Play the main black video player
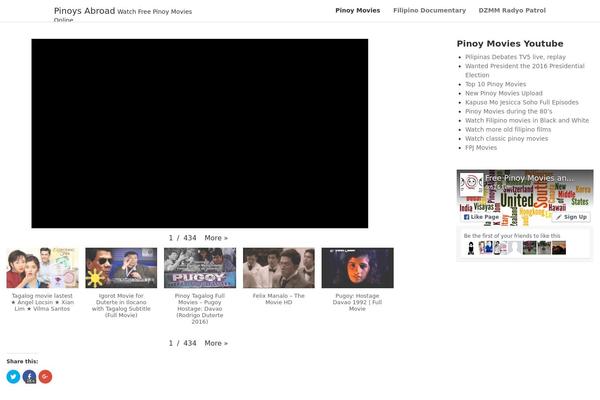 point(200,133)
